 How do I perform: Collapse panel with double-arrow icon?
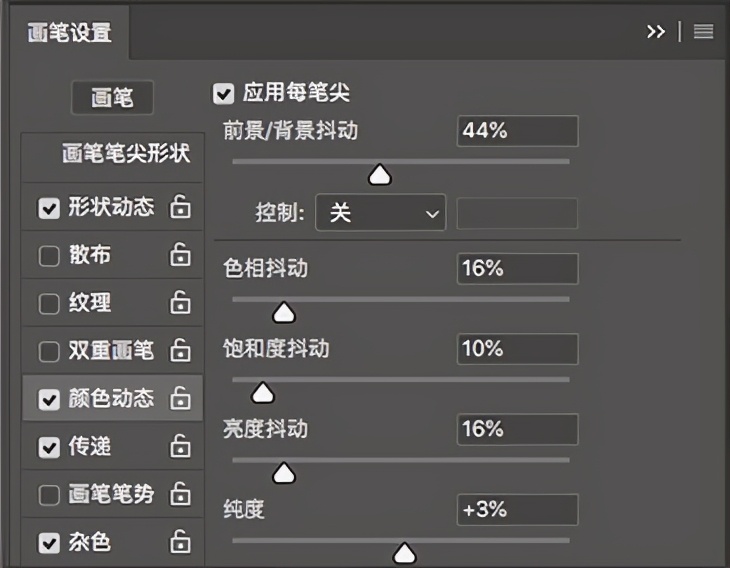click(655, 32)
